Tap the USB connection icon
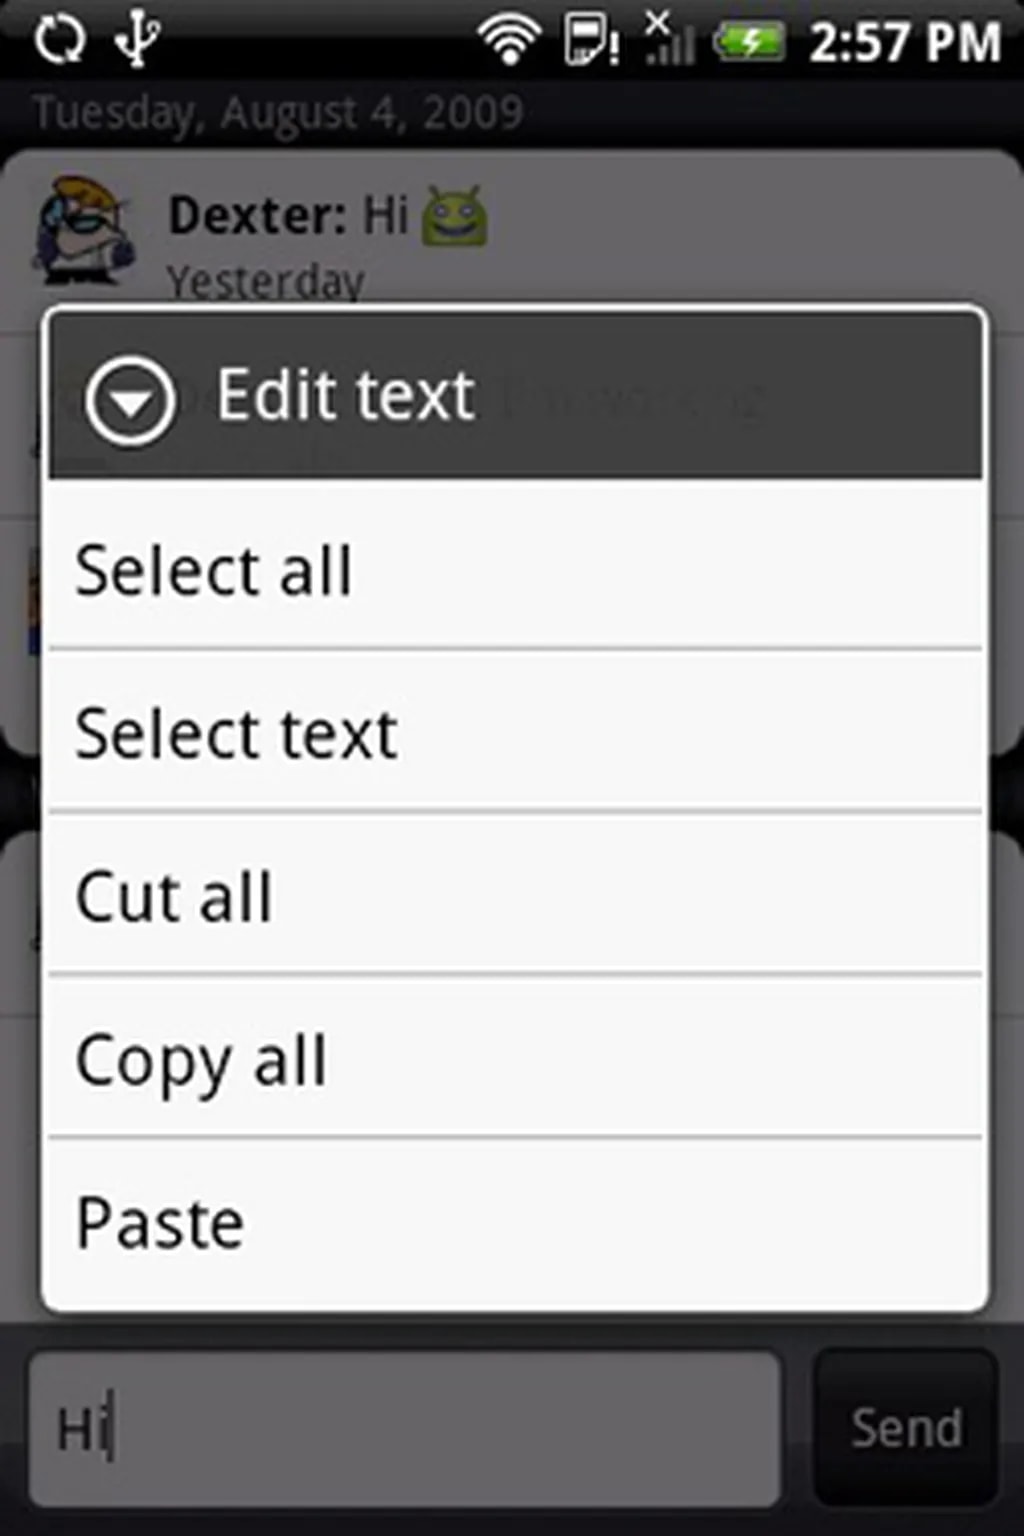Screen dimensions: 1024x1536 [137, 41]
